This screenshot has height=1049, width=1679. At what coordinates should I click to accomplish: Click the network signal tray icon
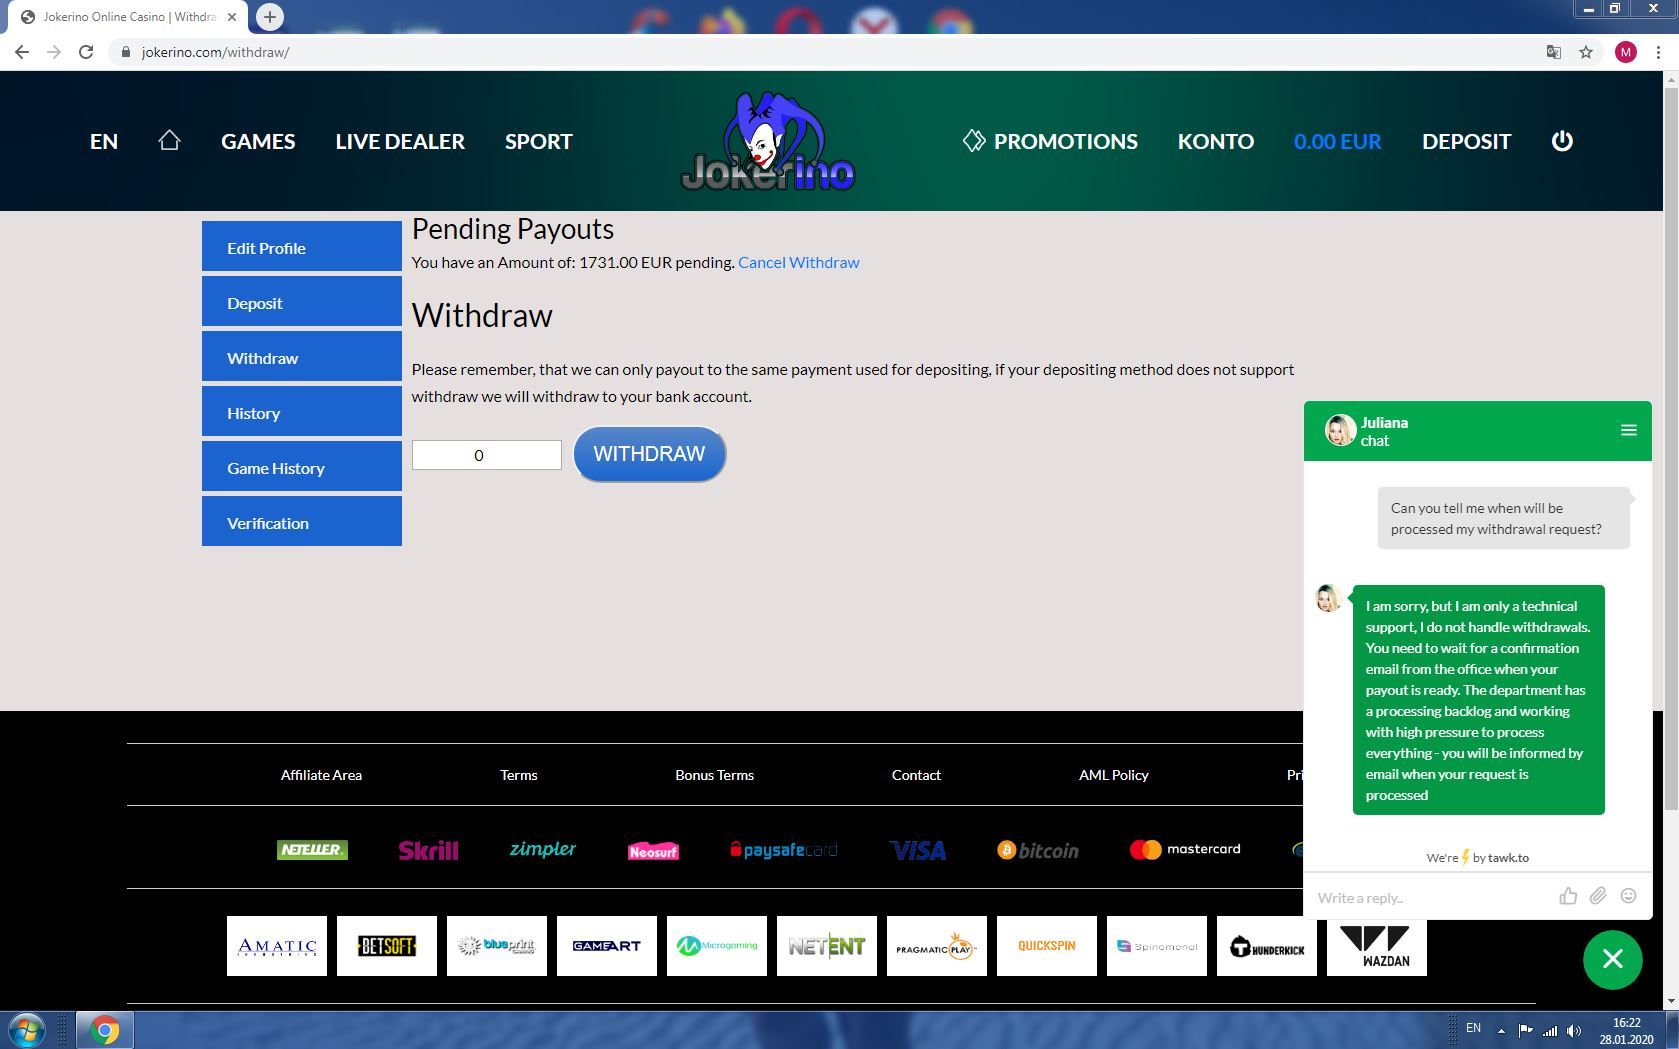(1550, 1031)
